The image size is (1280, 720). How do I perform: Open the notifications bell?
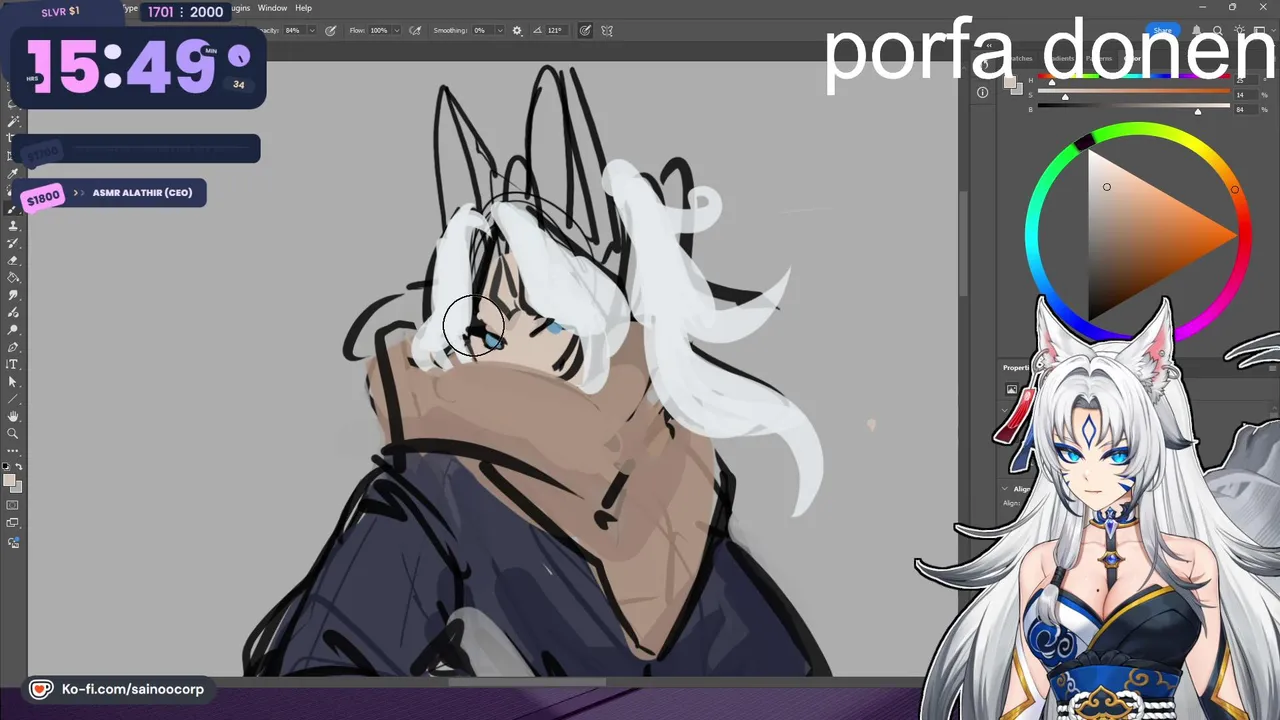(1196, 31)
